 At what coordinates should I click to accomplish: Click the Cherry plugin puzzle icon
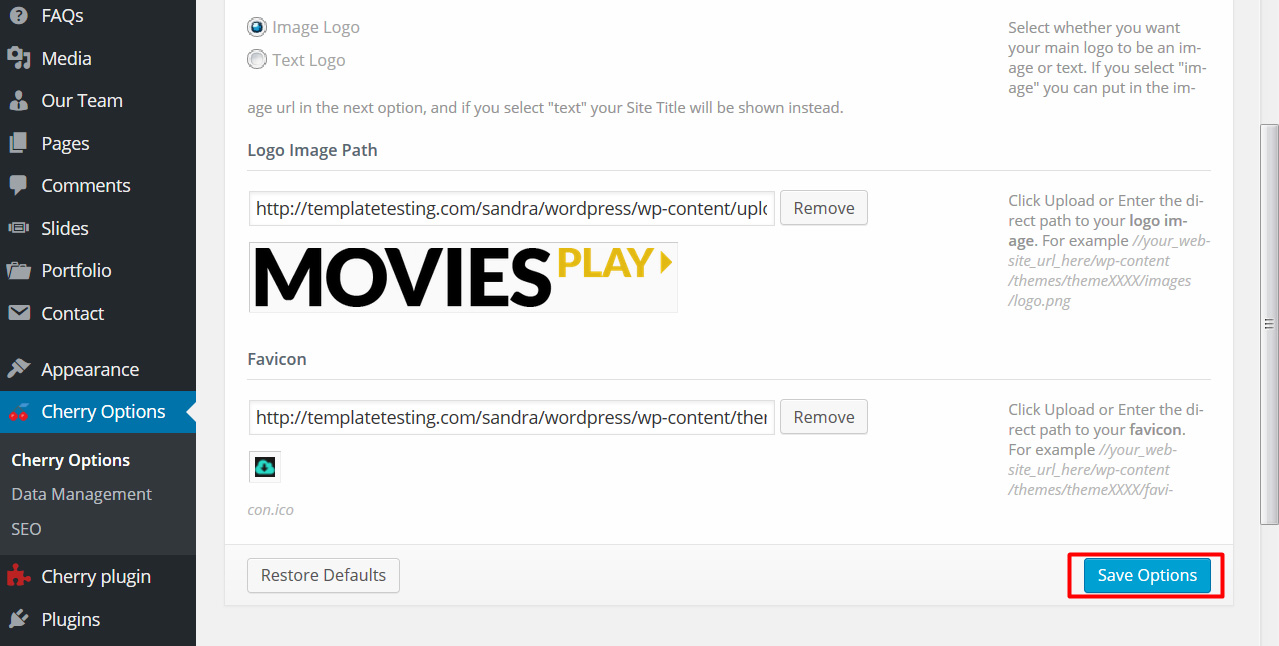[18, 576]
